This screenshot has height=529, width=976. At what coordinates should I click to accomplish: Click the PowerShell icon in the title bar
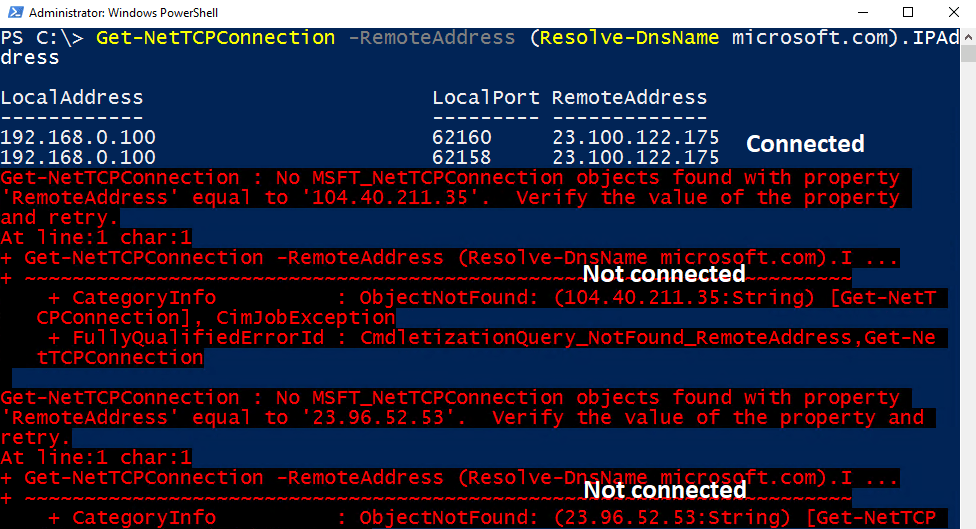(13, 13)
